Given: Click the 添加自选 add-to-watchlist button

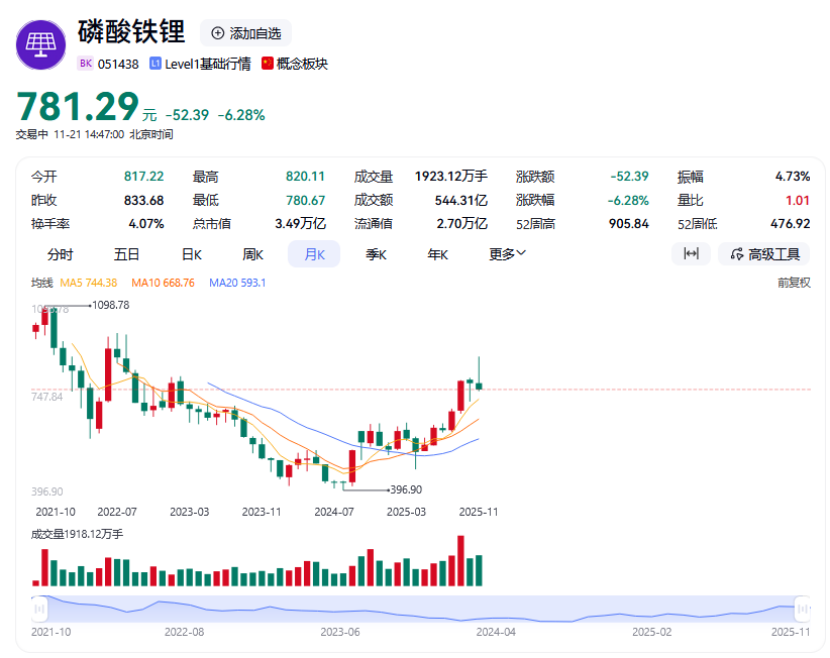Looking at the screenshot, I should point(246,33).
